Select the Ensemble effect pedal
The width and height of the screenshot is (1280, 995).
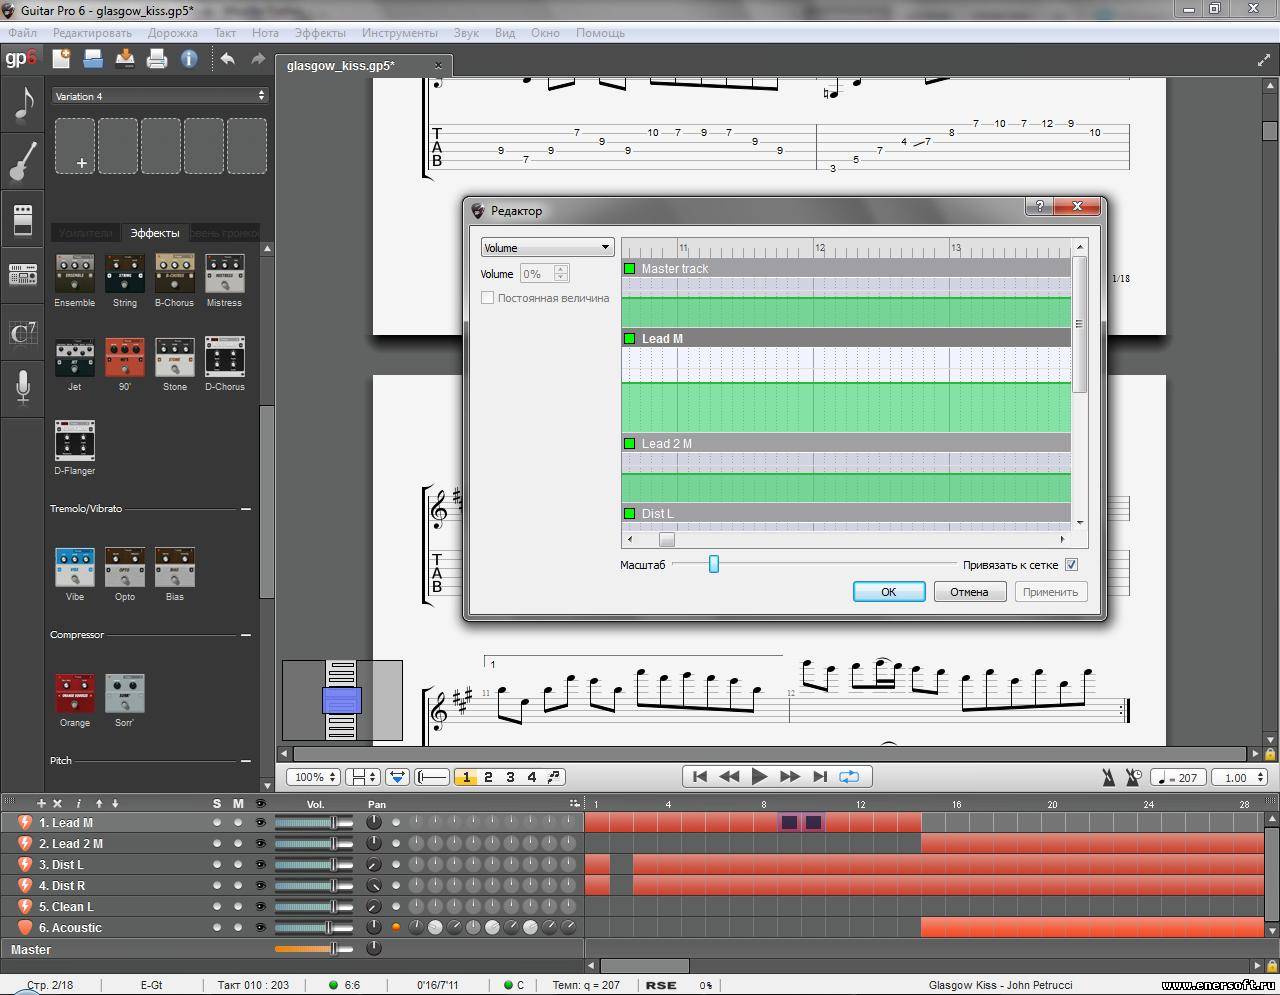(75, 273)
